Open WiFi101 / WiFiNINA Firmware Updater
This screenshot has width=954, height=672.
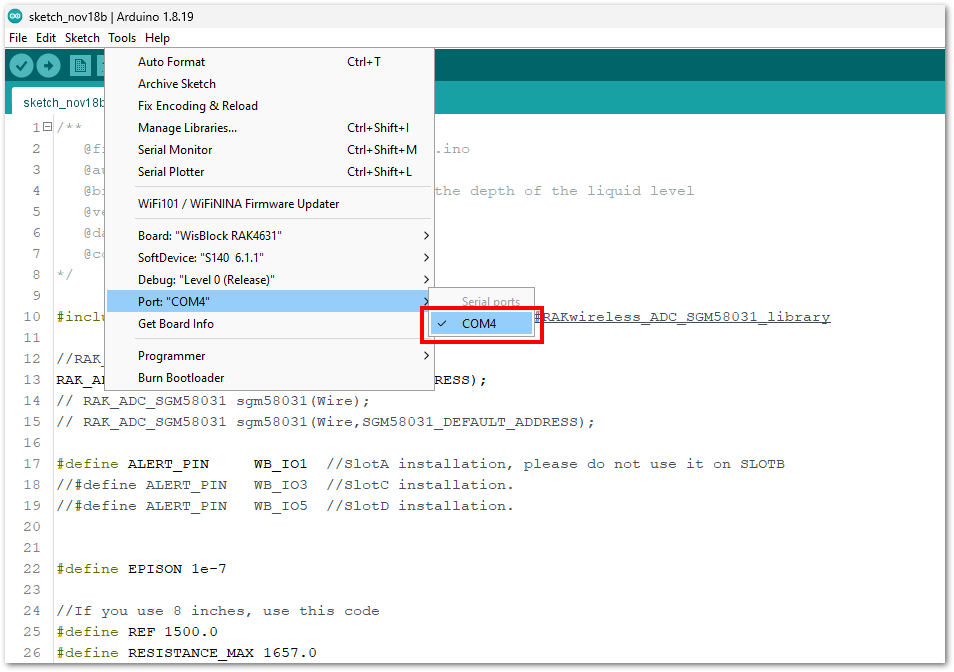coord(269,204)
